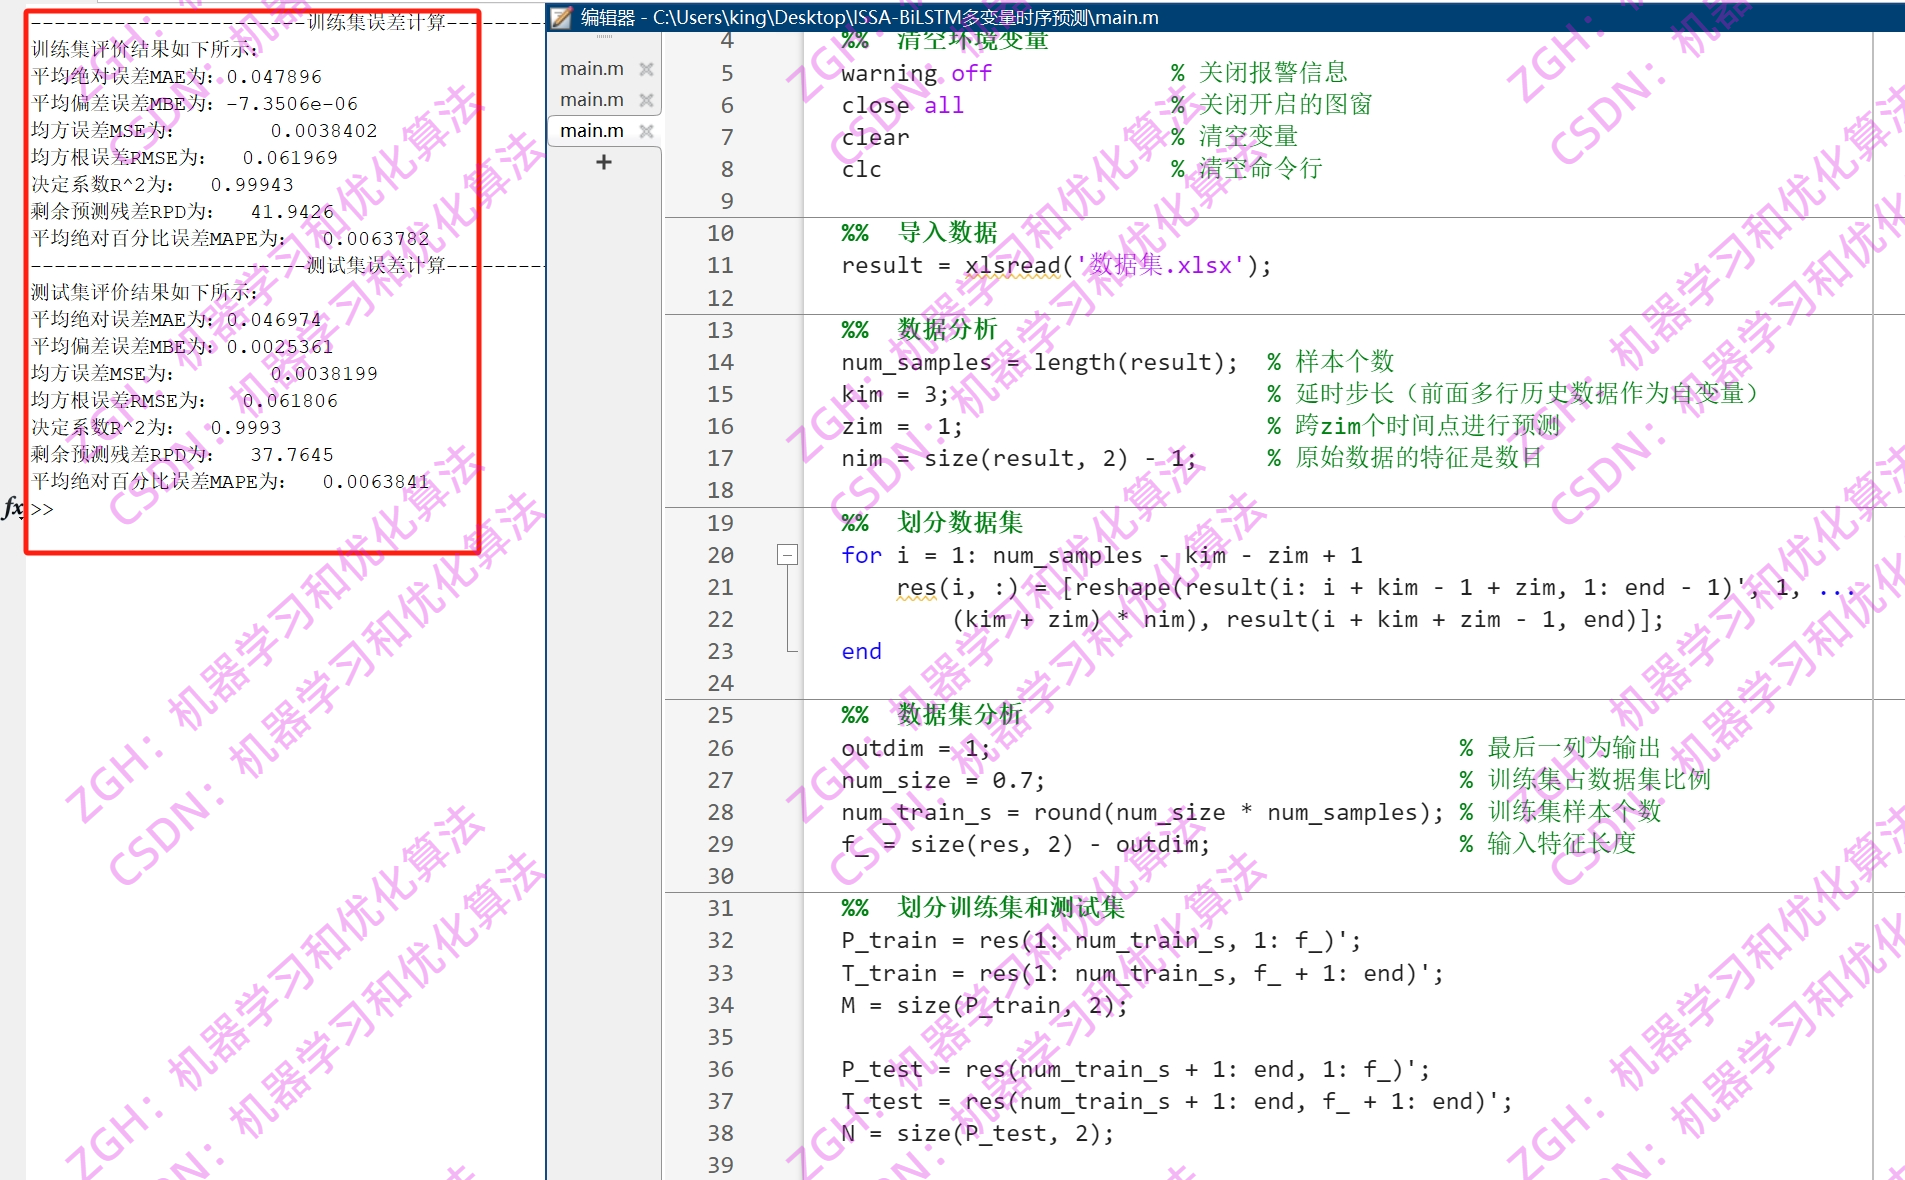Click the '%% 划分训练集和测试集' section header

point(983,908)
